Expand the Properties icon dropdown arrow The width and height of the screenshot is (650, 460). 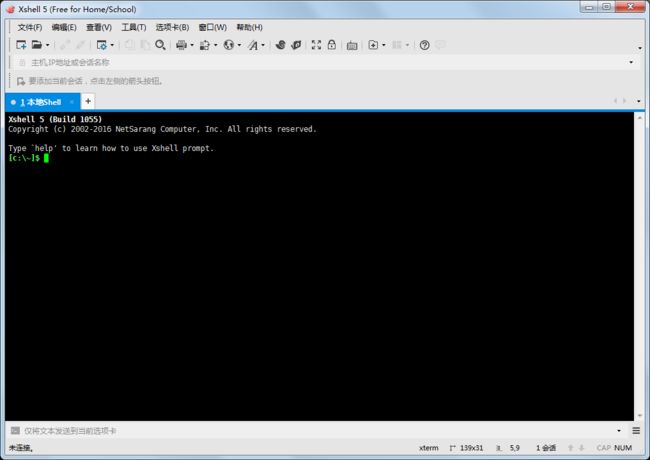pos(112,45)
